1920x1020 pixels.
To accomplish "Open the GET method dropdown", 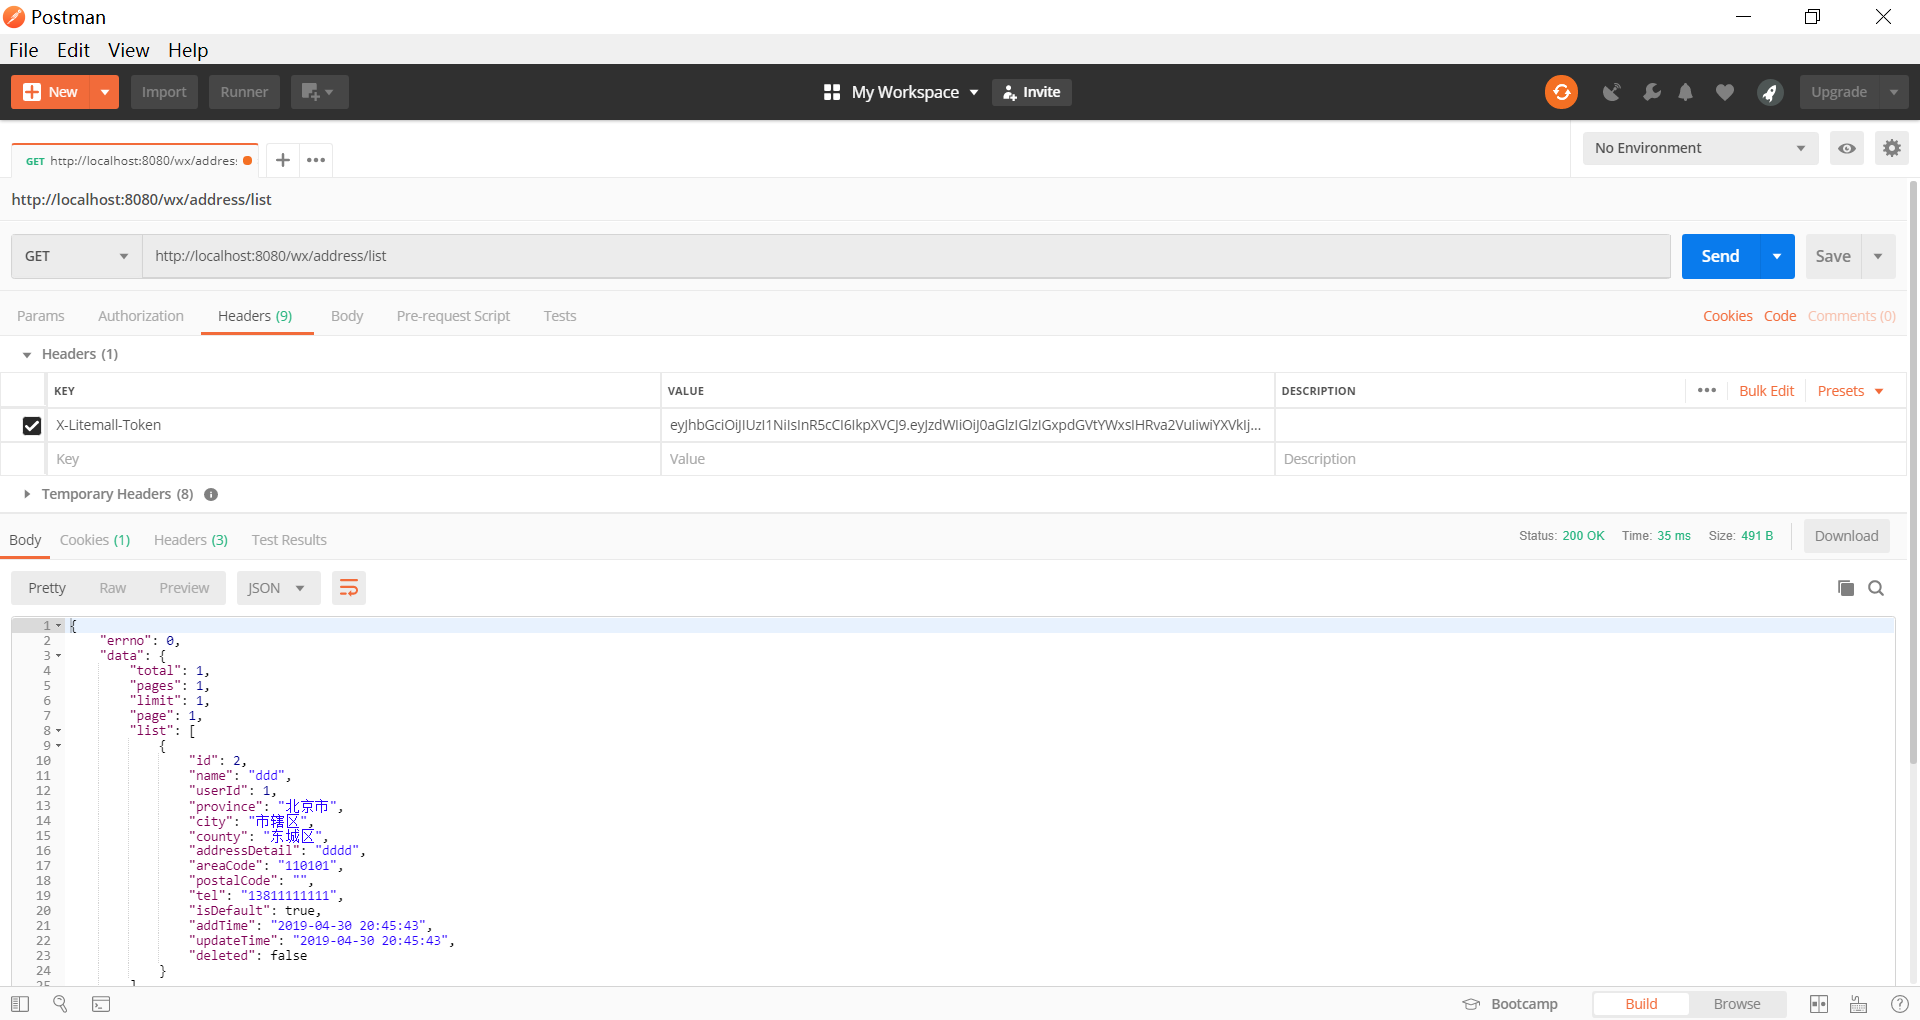I will coord(76,256).
